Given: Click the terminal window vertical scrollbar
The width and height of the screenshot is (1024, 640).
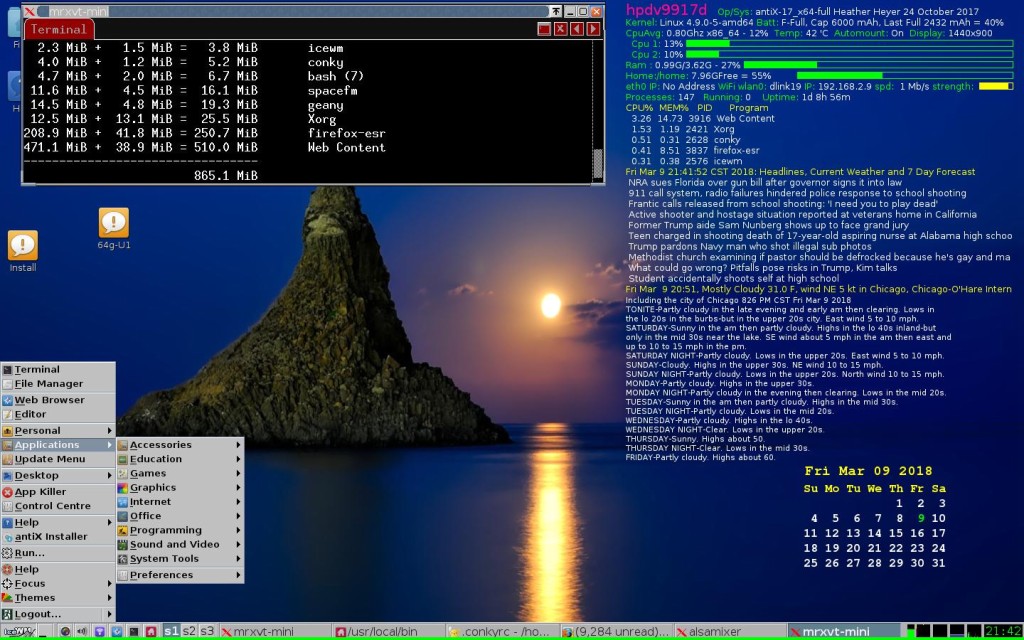Looking at the screenshot, I should coord(597,110).
